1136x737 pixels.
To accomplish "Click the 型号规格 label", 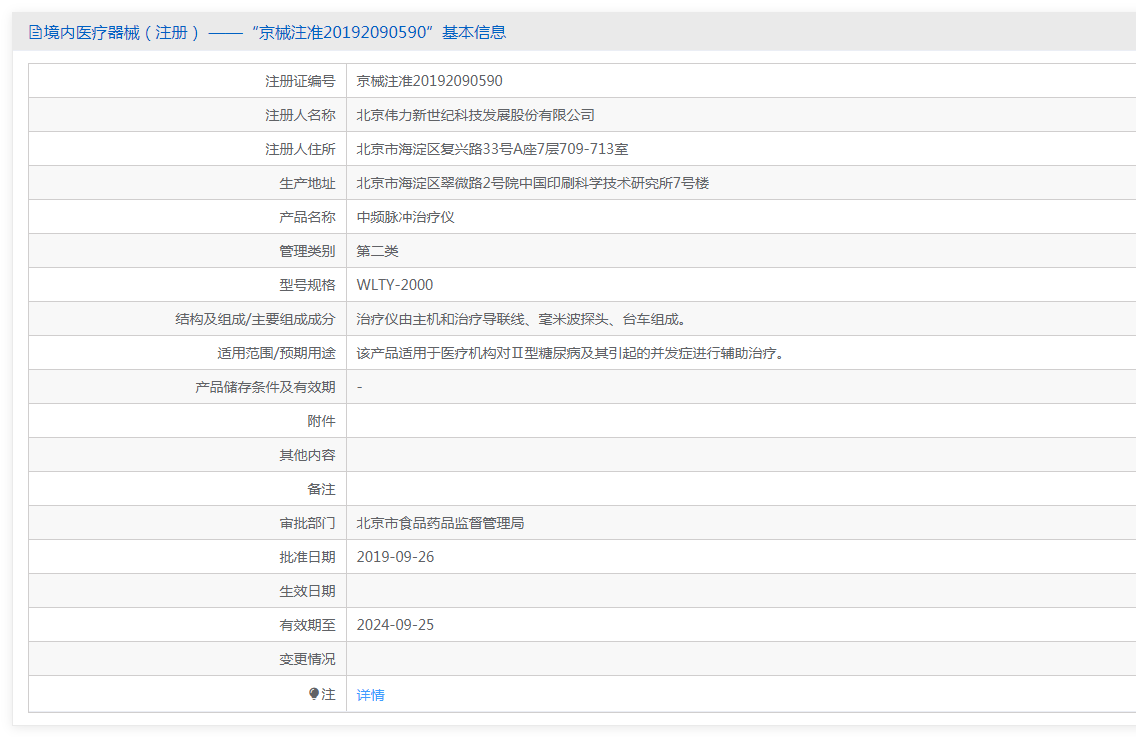I will pos(307,286).
